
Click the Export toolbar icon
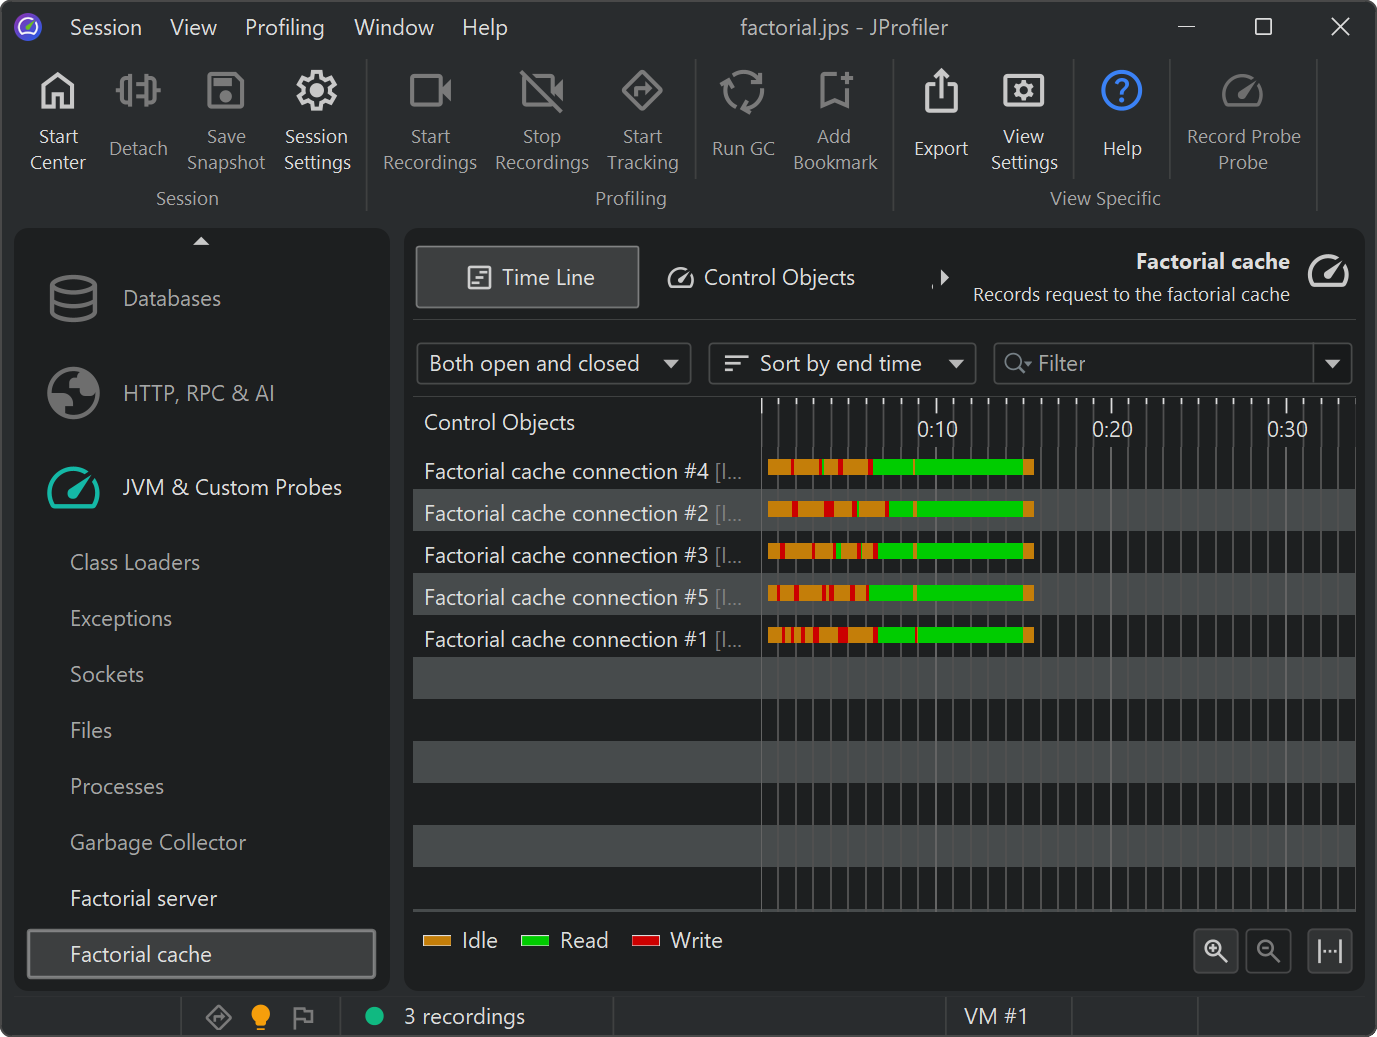tap(941, 92)
